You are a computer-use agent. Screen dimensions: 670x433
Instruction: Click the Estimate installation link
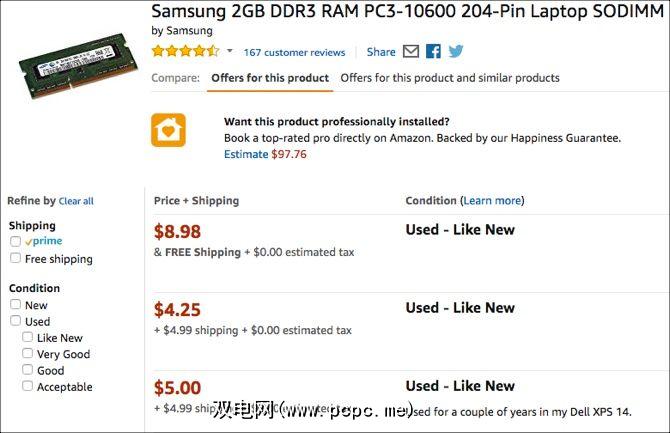tap(246, 155)
